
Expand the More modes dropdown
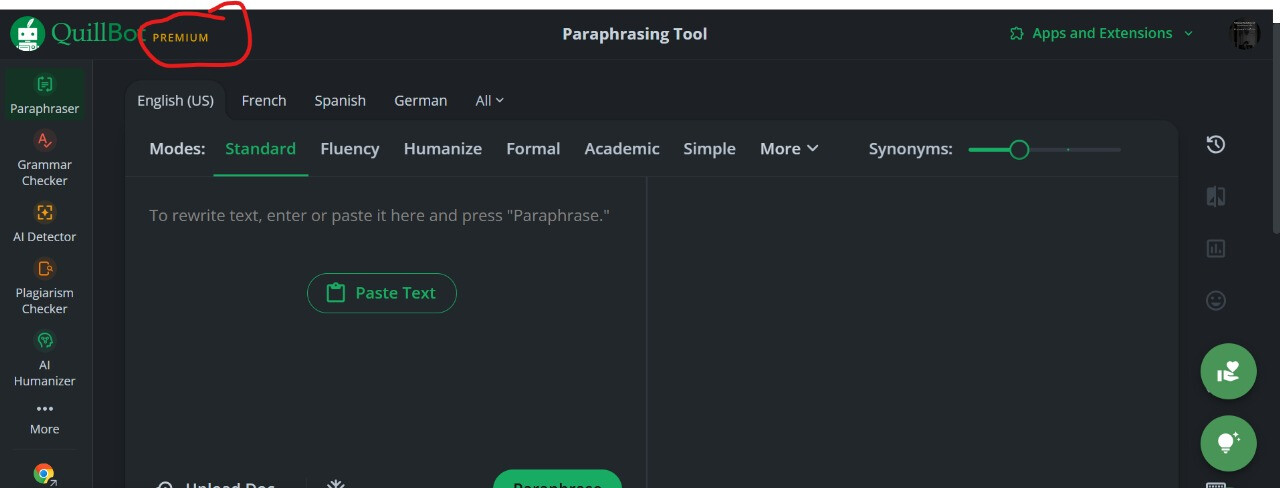point(789,149)
